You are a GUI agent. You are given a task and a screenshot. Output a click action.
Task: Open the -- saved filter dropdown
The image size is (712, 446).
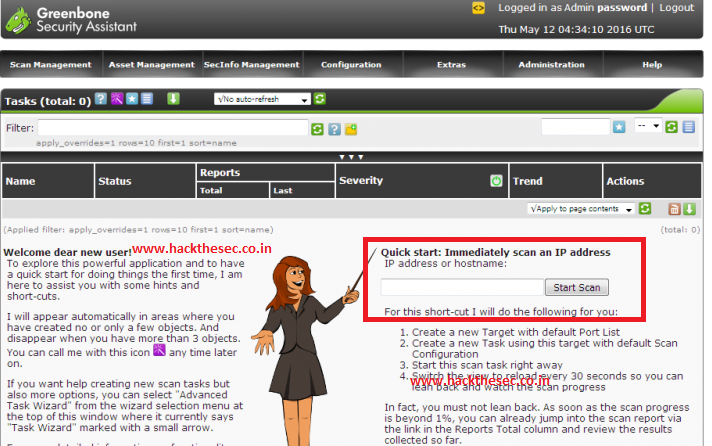[648, 126]
